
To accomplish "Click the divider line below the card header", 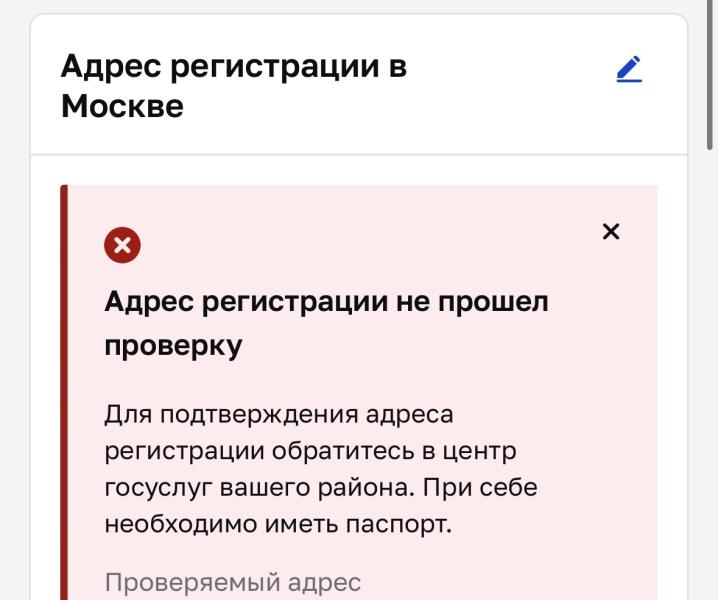I will pos(359,154).
